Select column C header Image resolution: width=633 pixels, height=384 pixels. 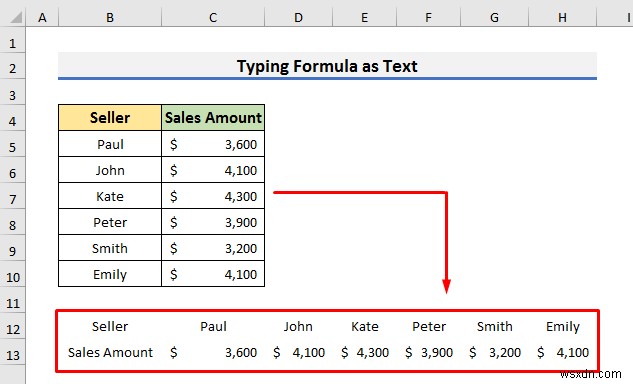(213, 17)
